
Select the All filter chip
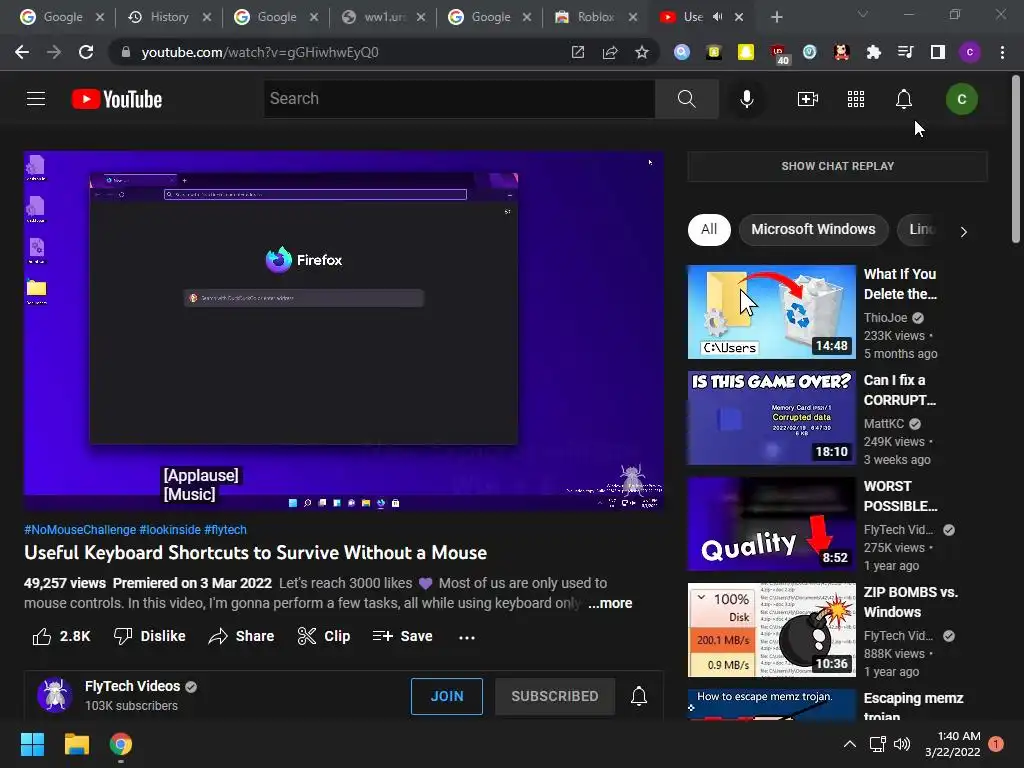tap(709, 229)
